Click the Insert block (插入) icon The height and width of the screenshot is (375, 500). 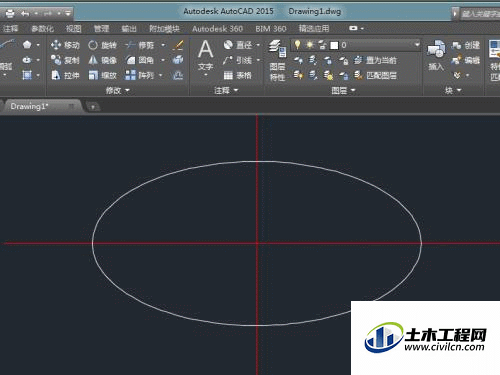436,55
